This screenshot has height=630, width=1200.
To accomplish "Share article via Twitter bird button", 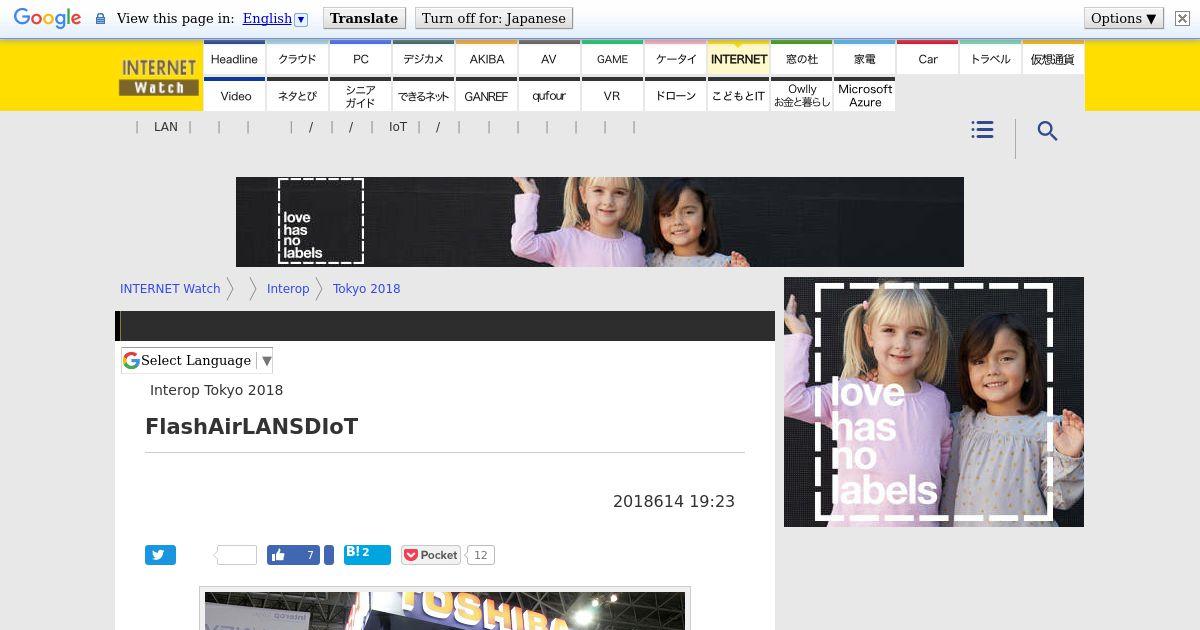I will (x=160, y=555).
